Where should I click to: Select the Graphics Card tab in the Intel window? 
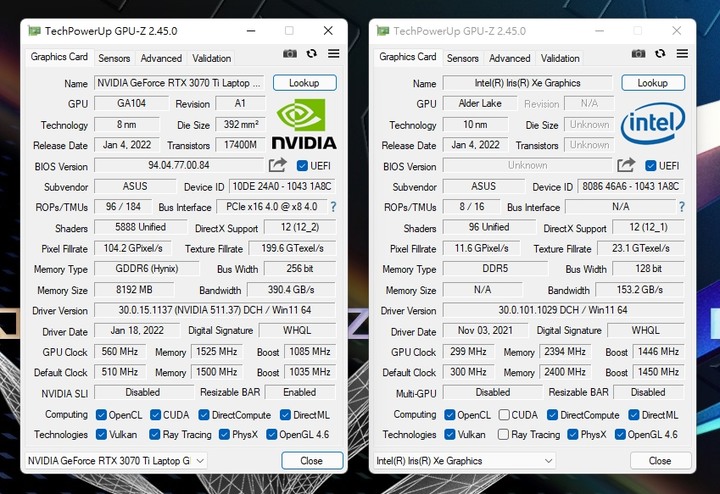pyautogui.click(x=408, y=57)
